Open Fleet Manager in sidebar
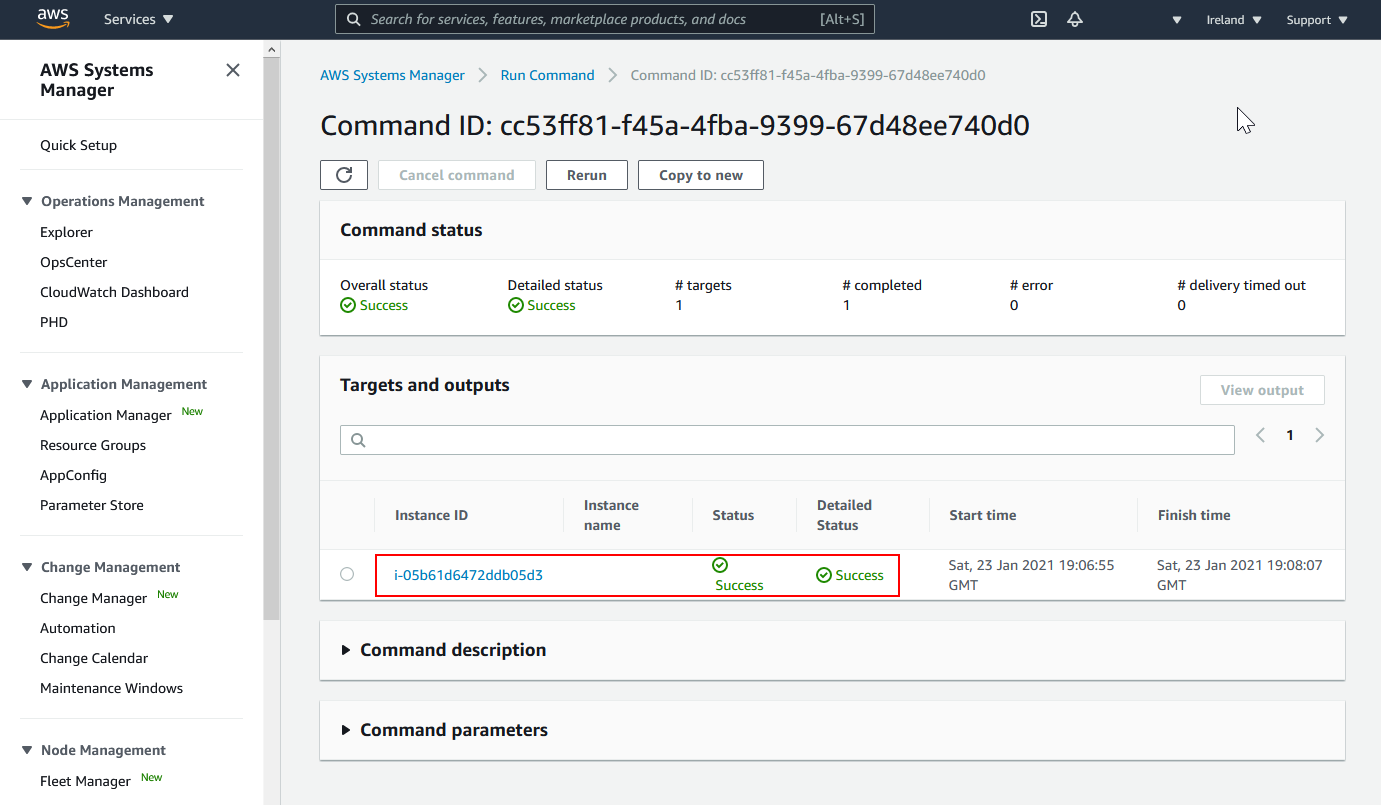The height and width of the screenshot is (805, 1381). click(x=85, y=781)
